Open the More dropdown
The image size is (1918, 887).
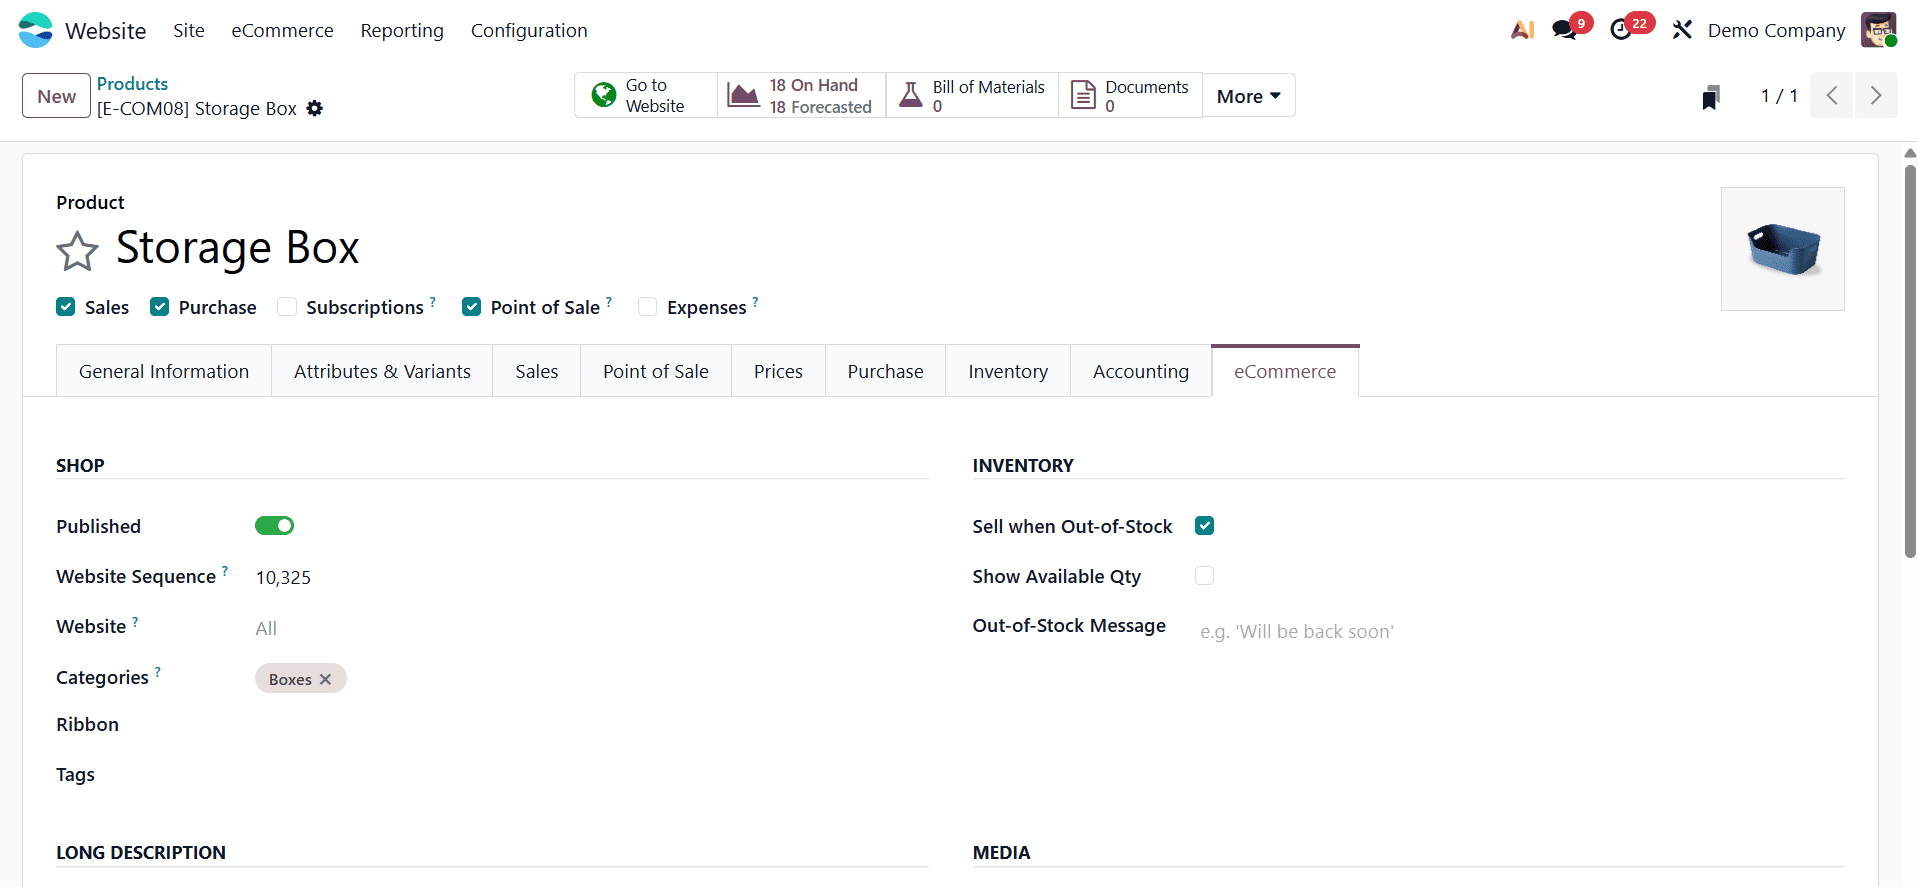(x=1246, y=95)
